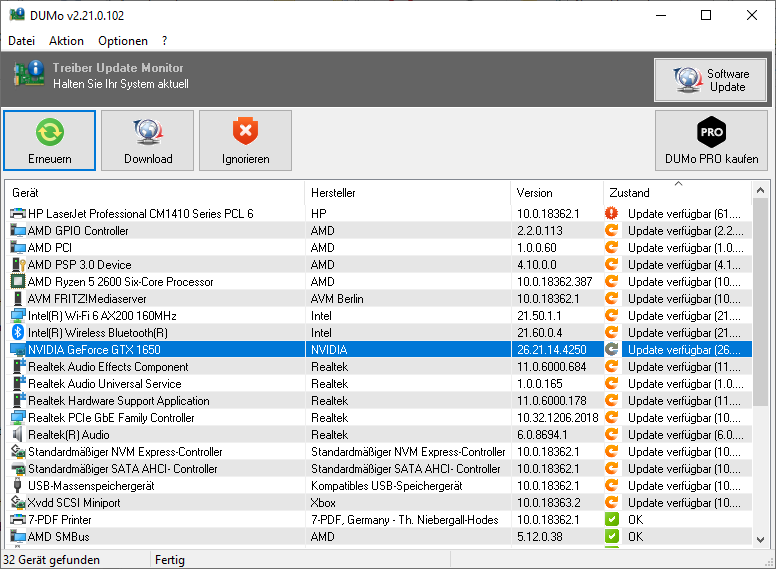The image size is (776, 569).
Task: Click the speaker icon next to Realtek(R) Audio
Action: pos(18,435)
